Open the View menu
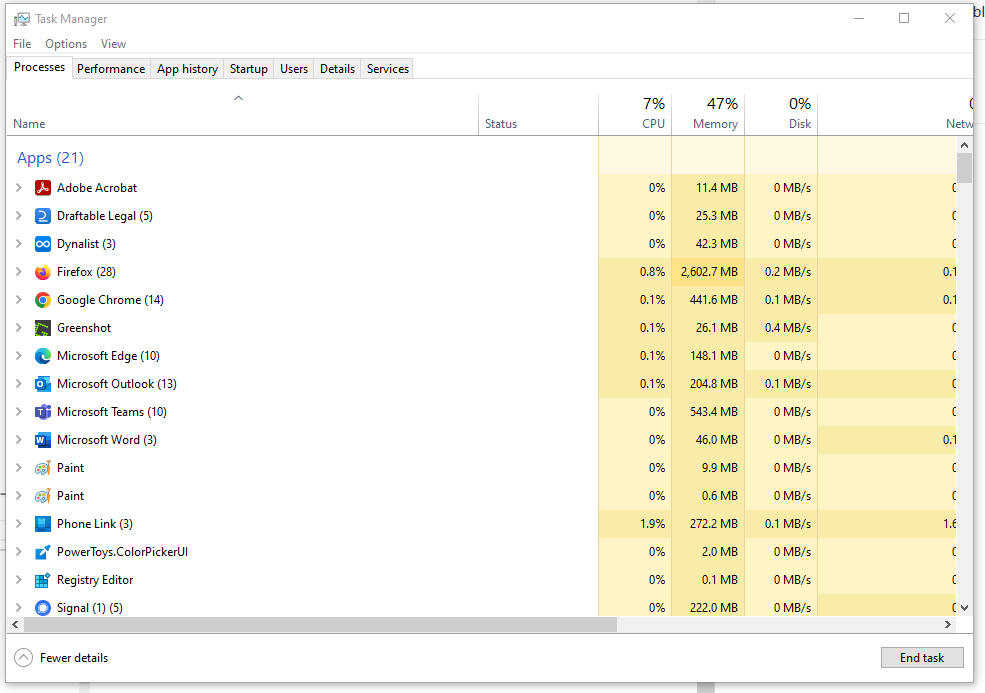This screenshot has width=985, height=693. click(x=113, y=44)
